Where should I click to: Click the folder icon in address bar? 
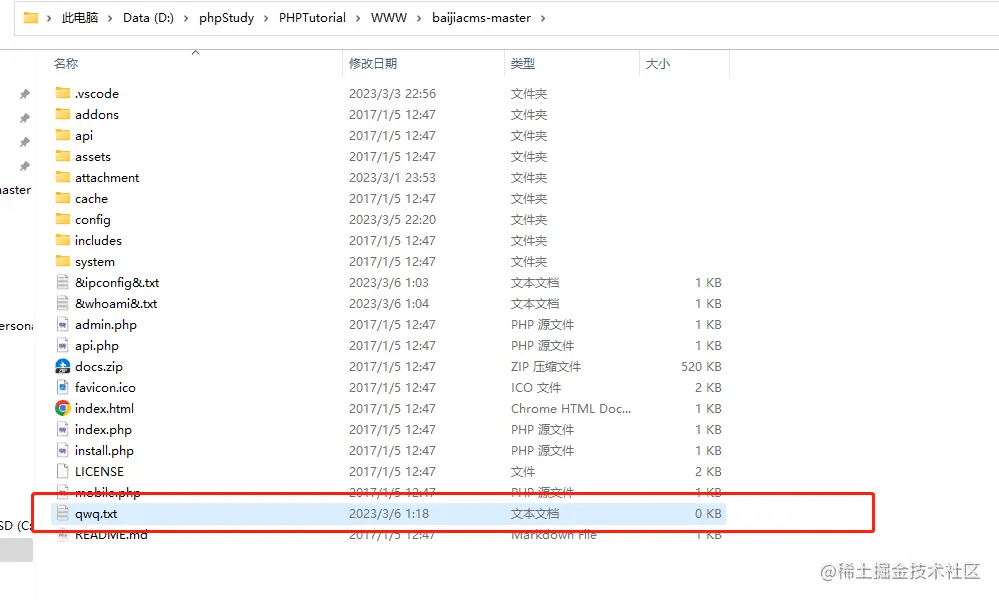[31, 18]
